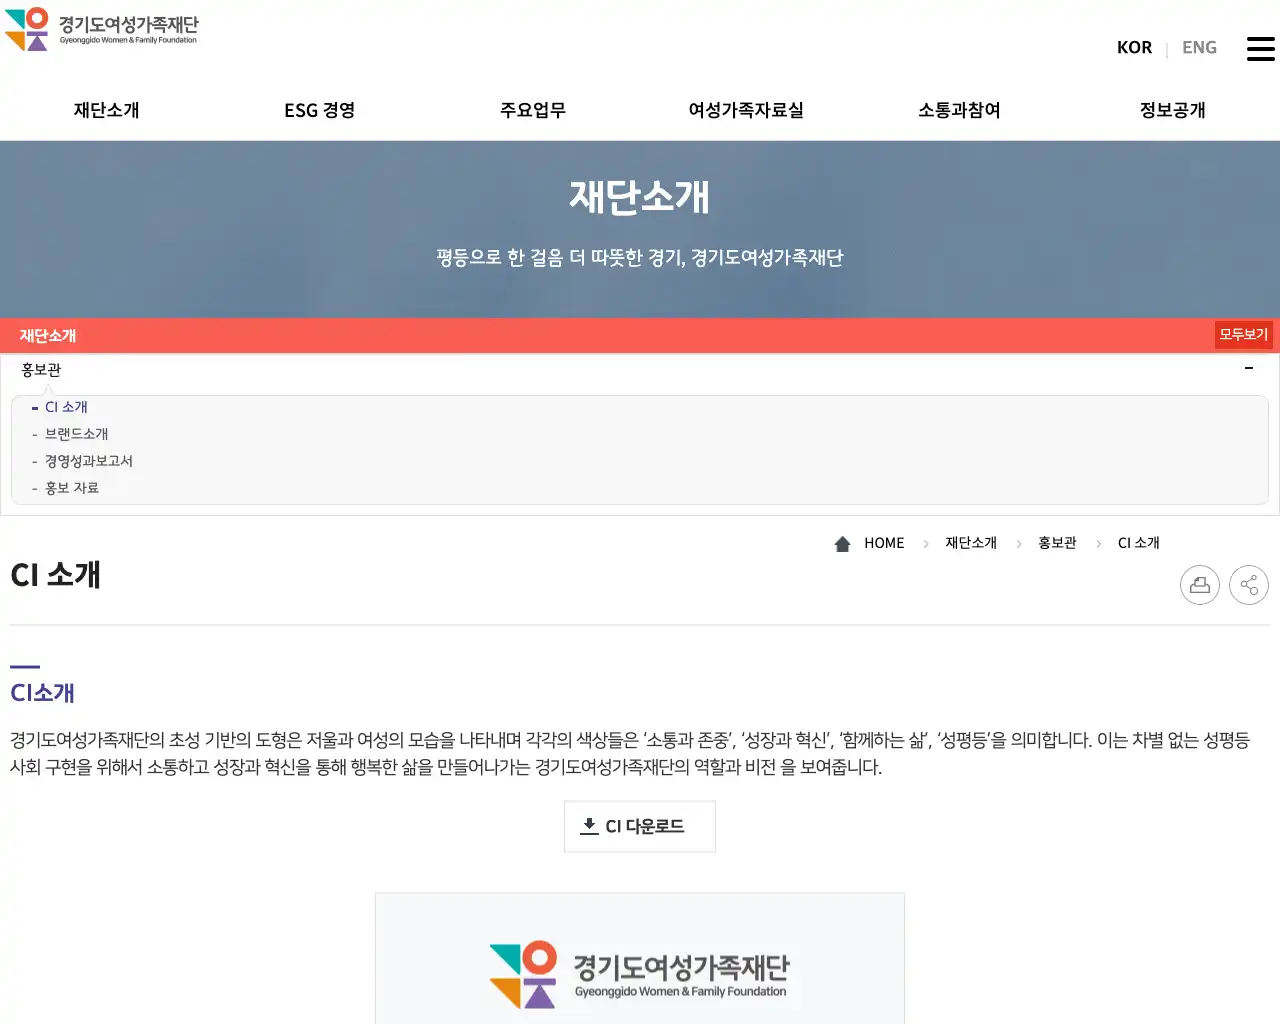The height and width of the screenshot is (1024, 1280).
Task: Click the 재단소개 banner title
Action: 640,197
